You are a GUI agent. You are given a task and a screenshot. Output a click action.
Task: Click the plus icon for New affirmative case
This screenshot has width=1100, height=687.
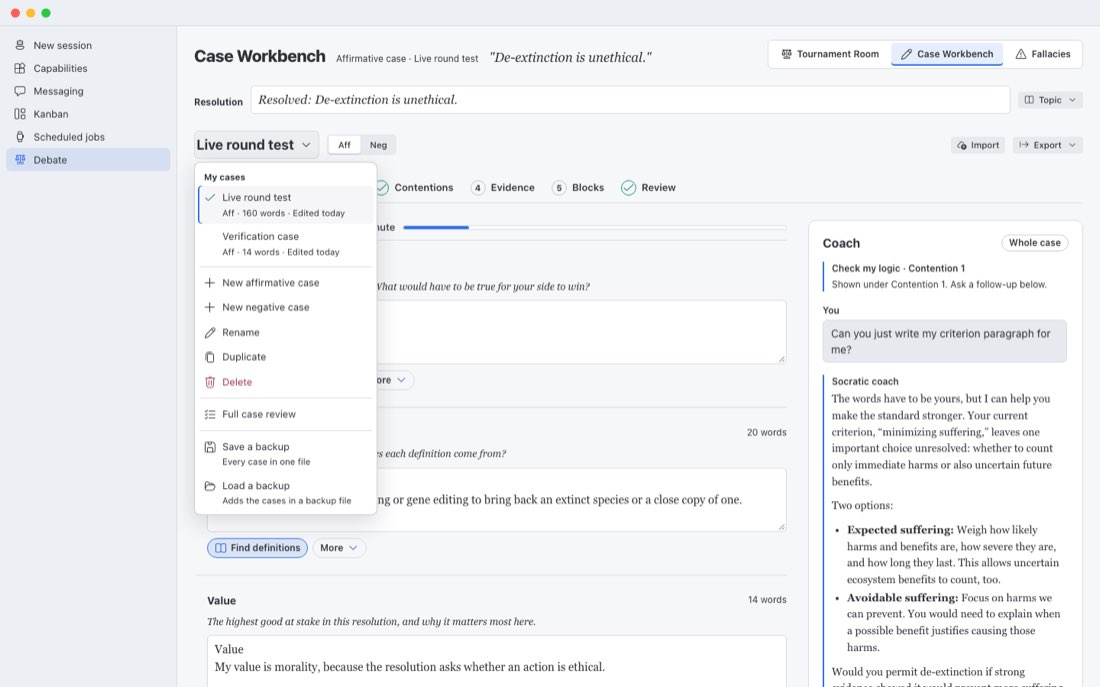pyautogui.click(x=210, y=283)
